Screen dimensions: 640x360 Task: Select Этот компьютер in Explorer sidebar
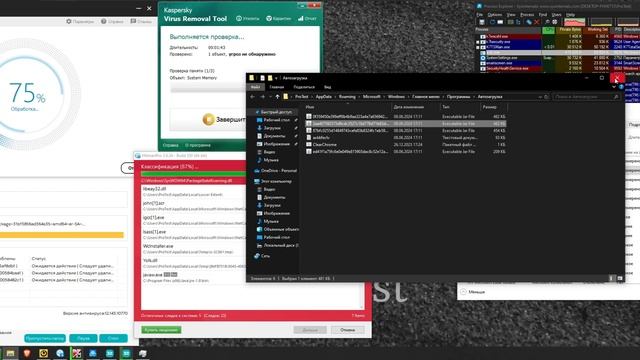pyautogui.click(x=276, y=181)
